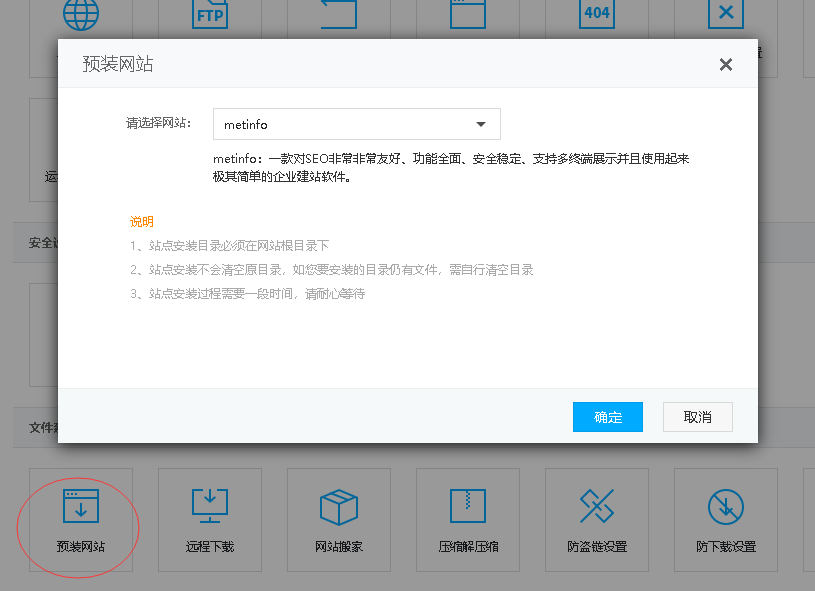Click the note 站点安装过程需要一段时间
The width and height of the screenshot is (815, 591).
click(247, 294)
